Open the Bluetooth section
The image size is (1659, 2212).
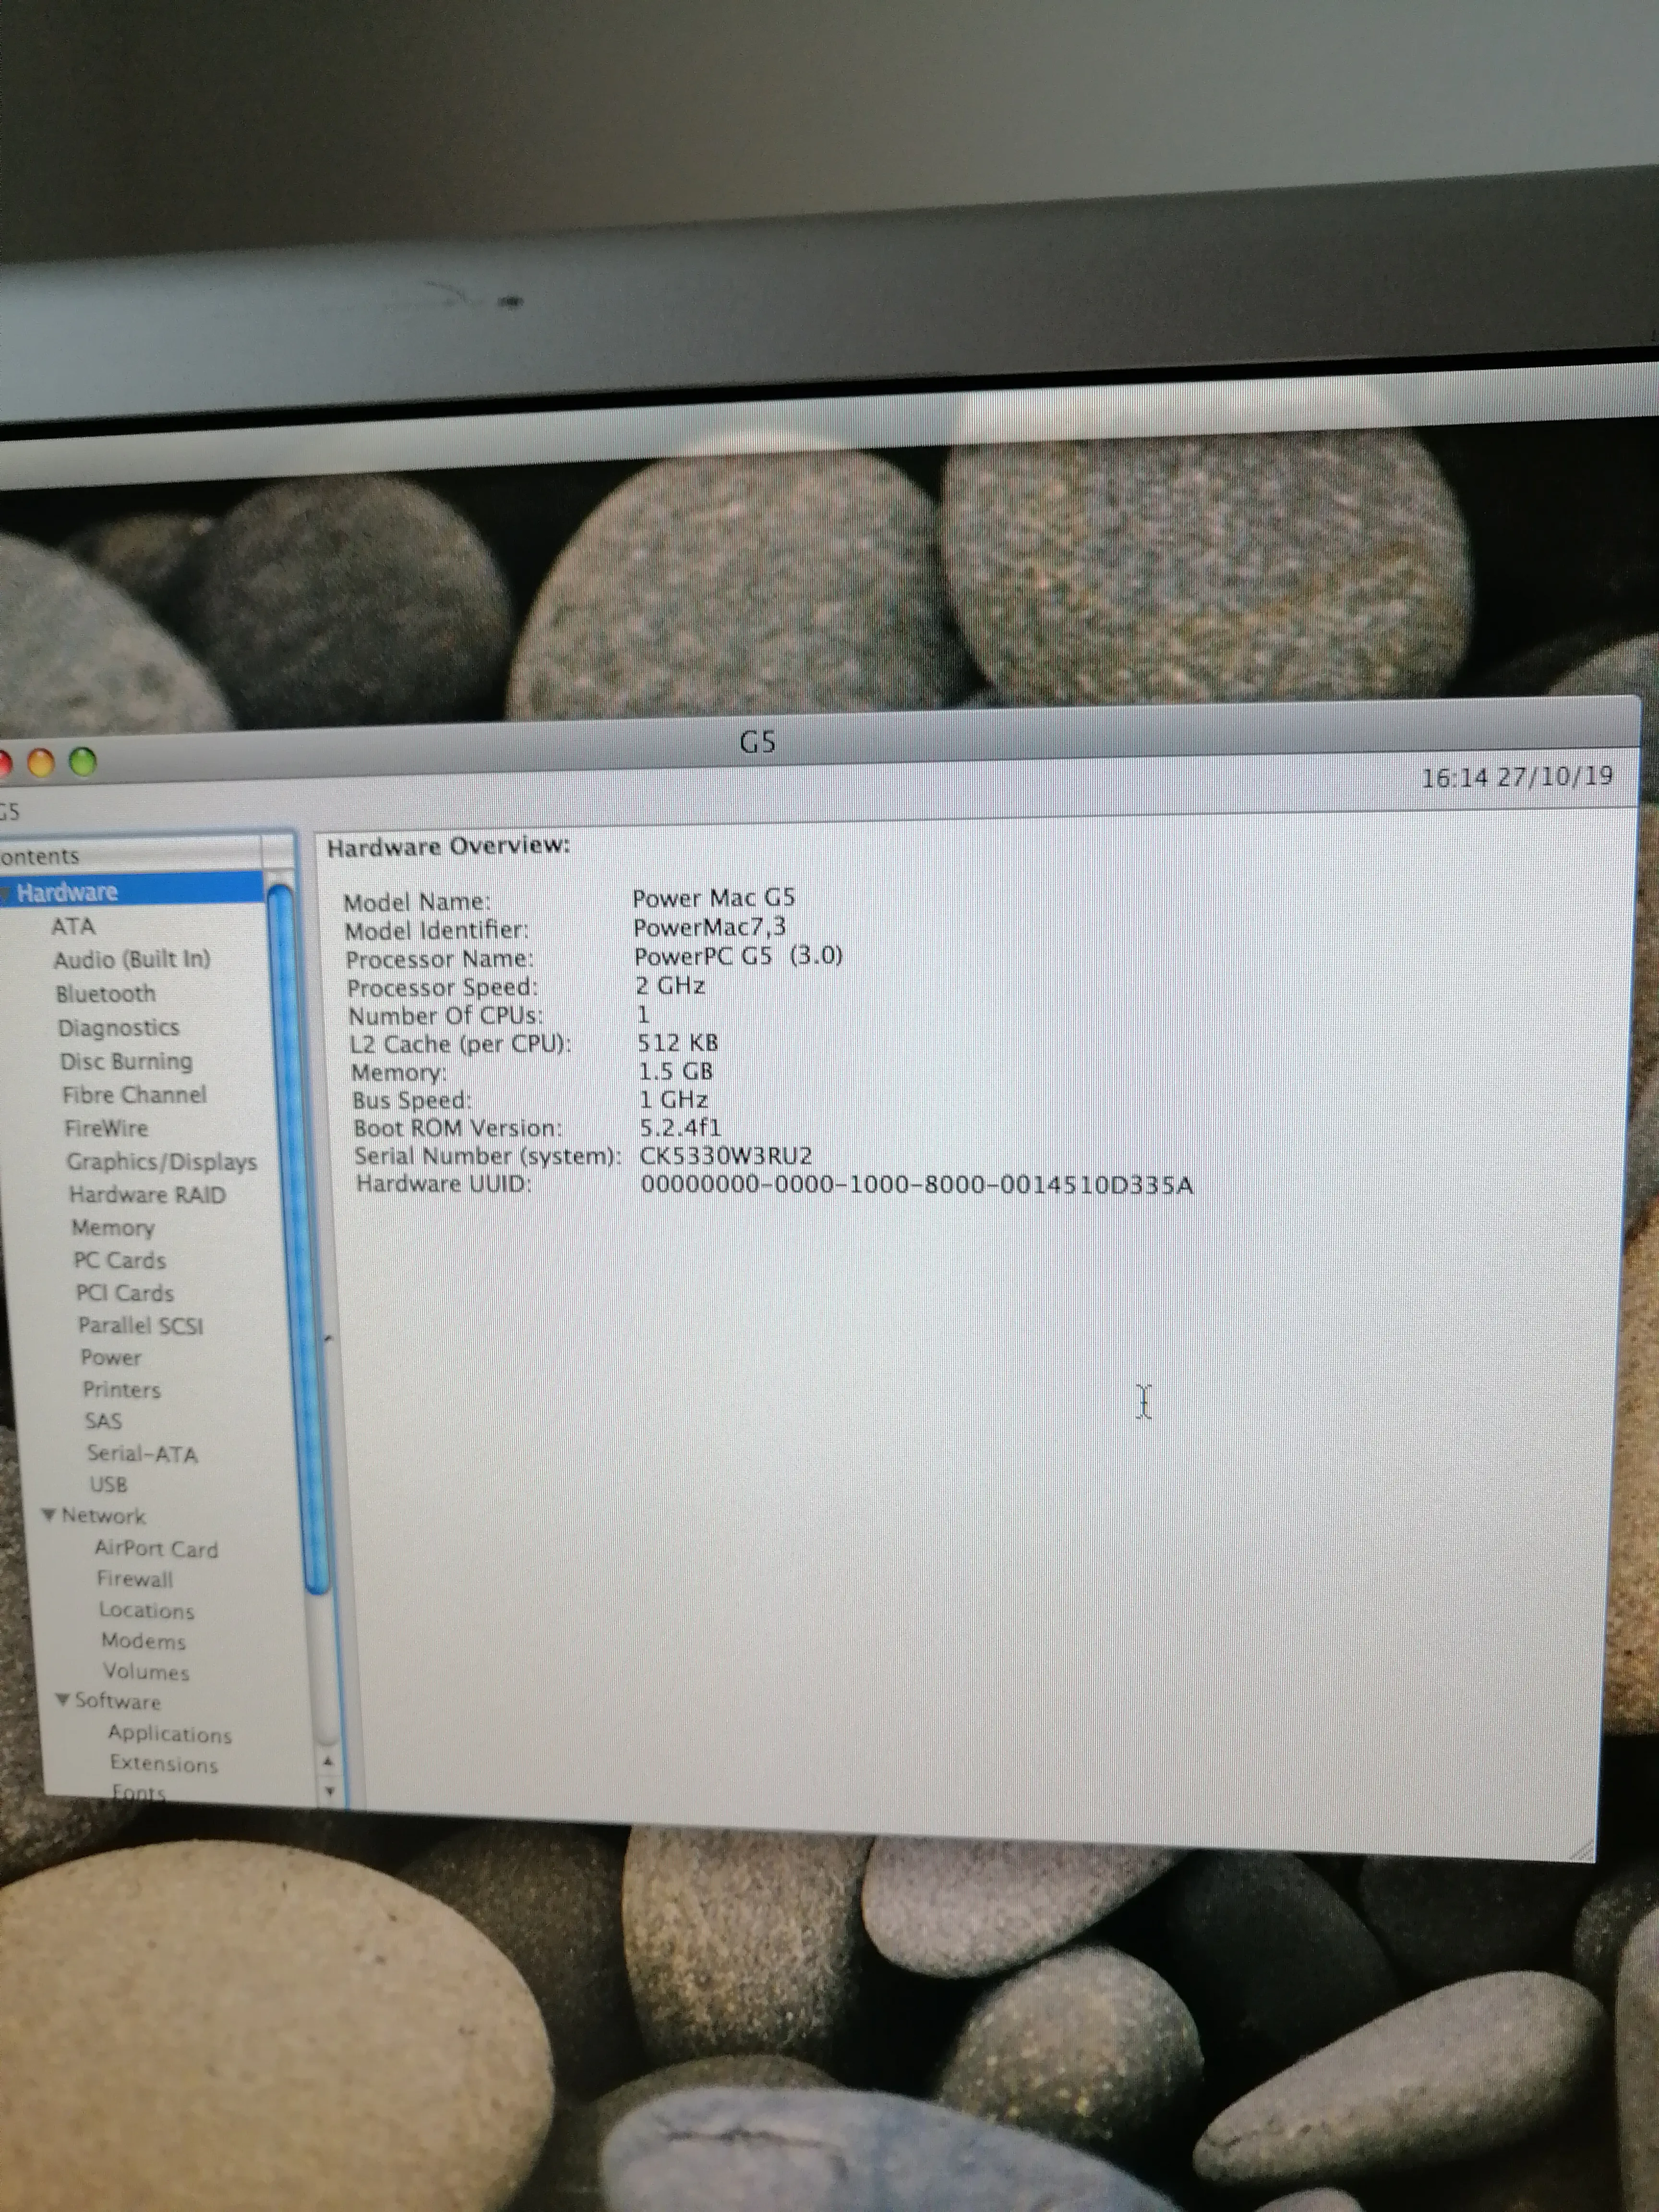105,993
